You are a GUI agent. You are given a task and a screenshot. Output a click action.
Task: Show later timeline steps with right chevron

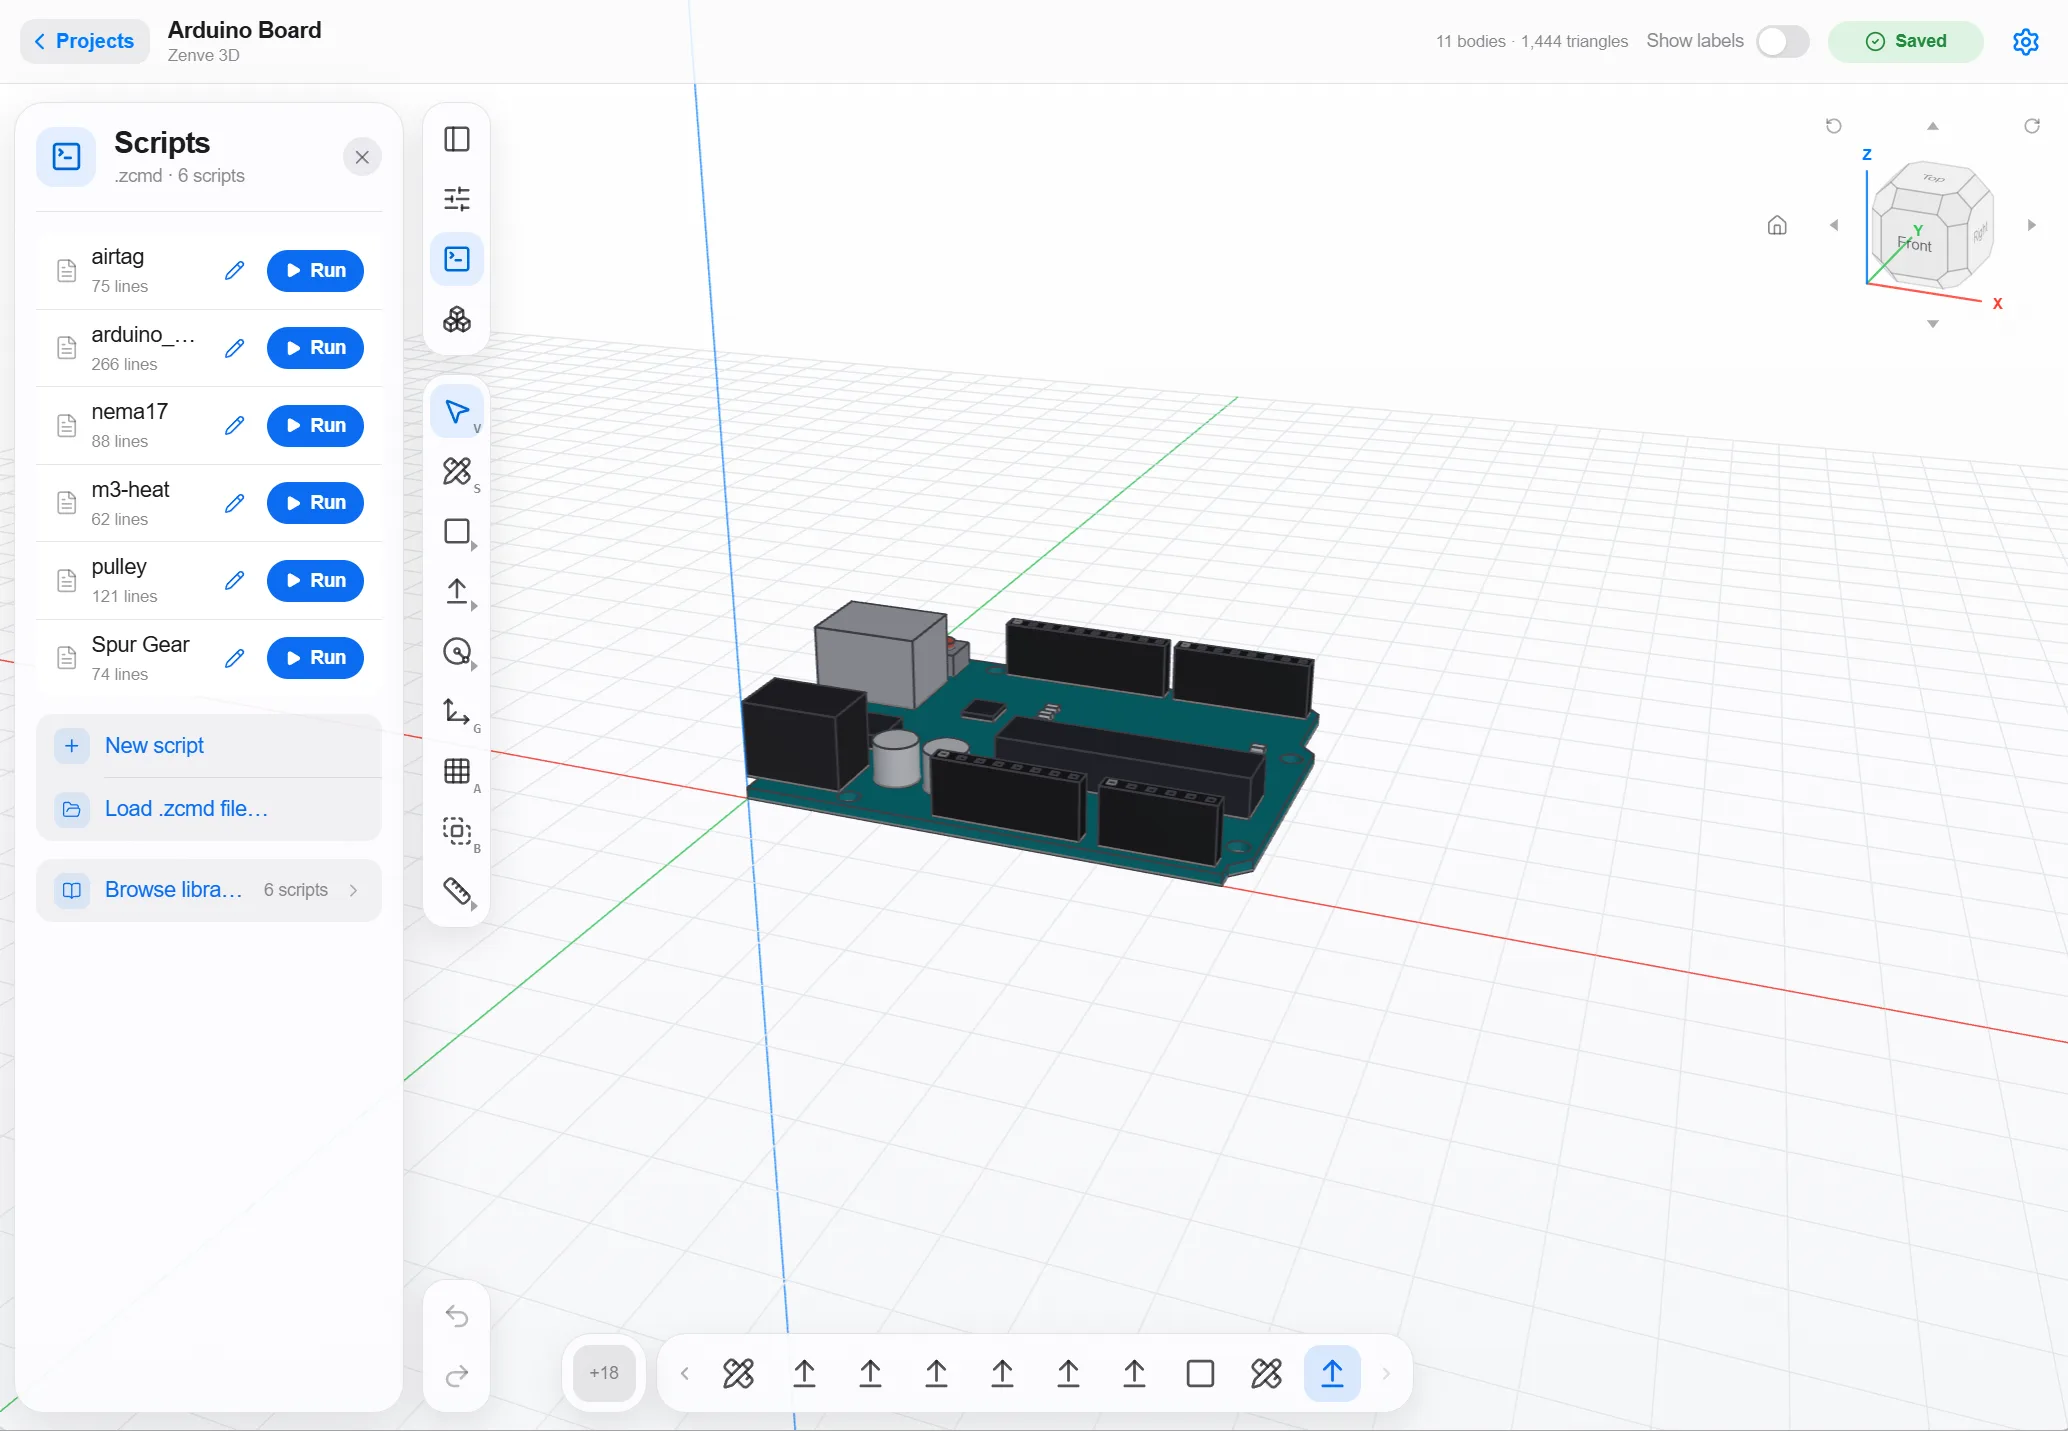[x=1385, y=1373]
